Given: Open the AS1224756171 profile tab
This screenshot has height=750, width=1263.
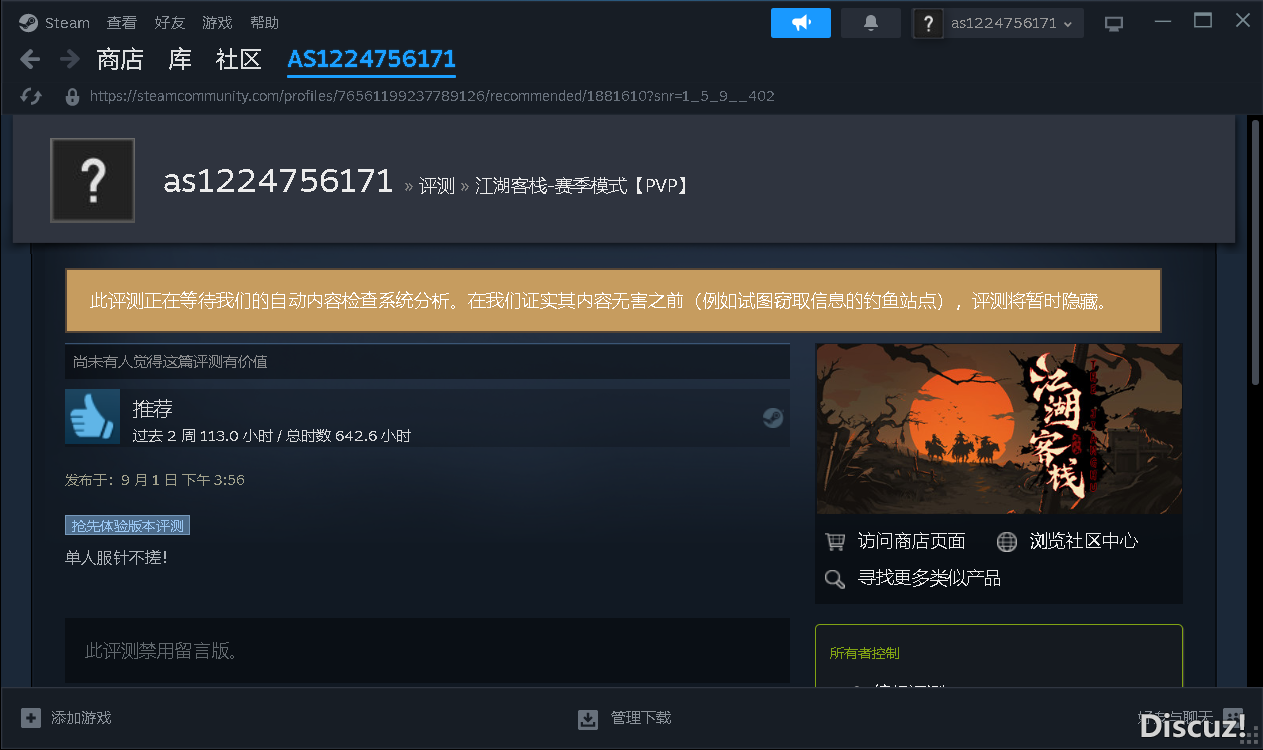Looking at the screenshot, I should click(x=372, y=59).
